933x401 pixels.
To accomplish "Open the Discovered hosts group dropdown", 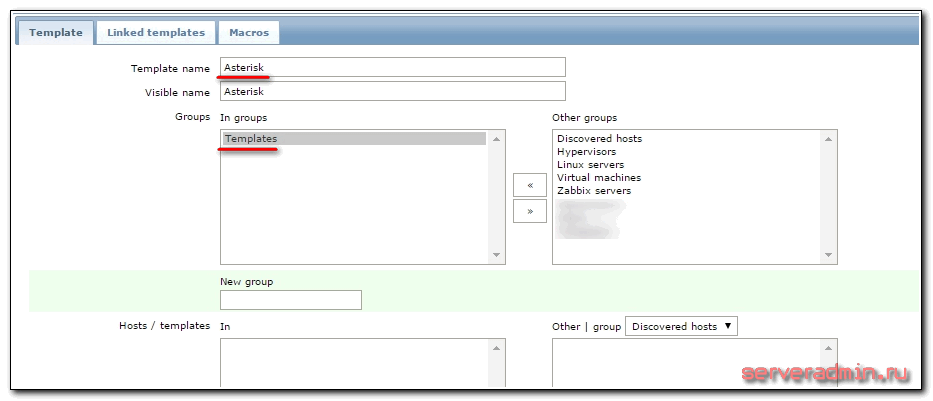I will click(x=680, y=326).
